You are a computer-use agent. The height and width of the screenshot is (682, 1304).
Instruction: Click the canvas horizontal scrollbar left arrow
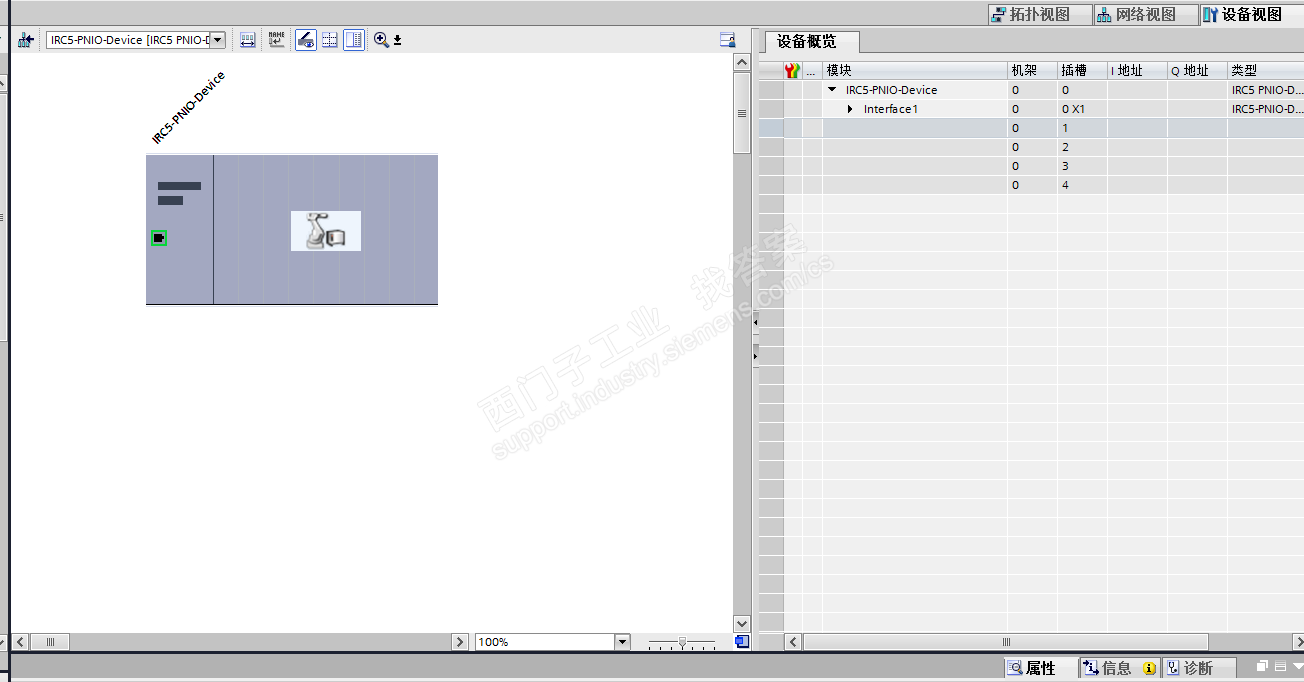(x=21, y=642)
